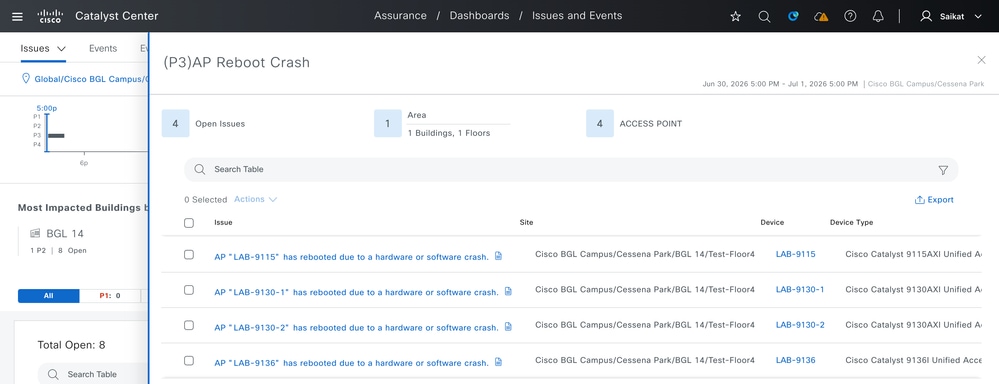Click Search Table field under Total Open
Image resolution: width=999 pixels, height=384 pixels.
pos(92,374)
